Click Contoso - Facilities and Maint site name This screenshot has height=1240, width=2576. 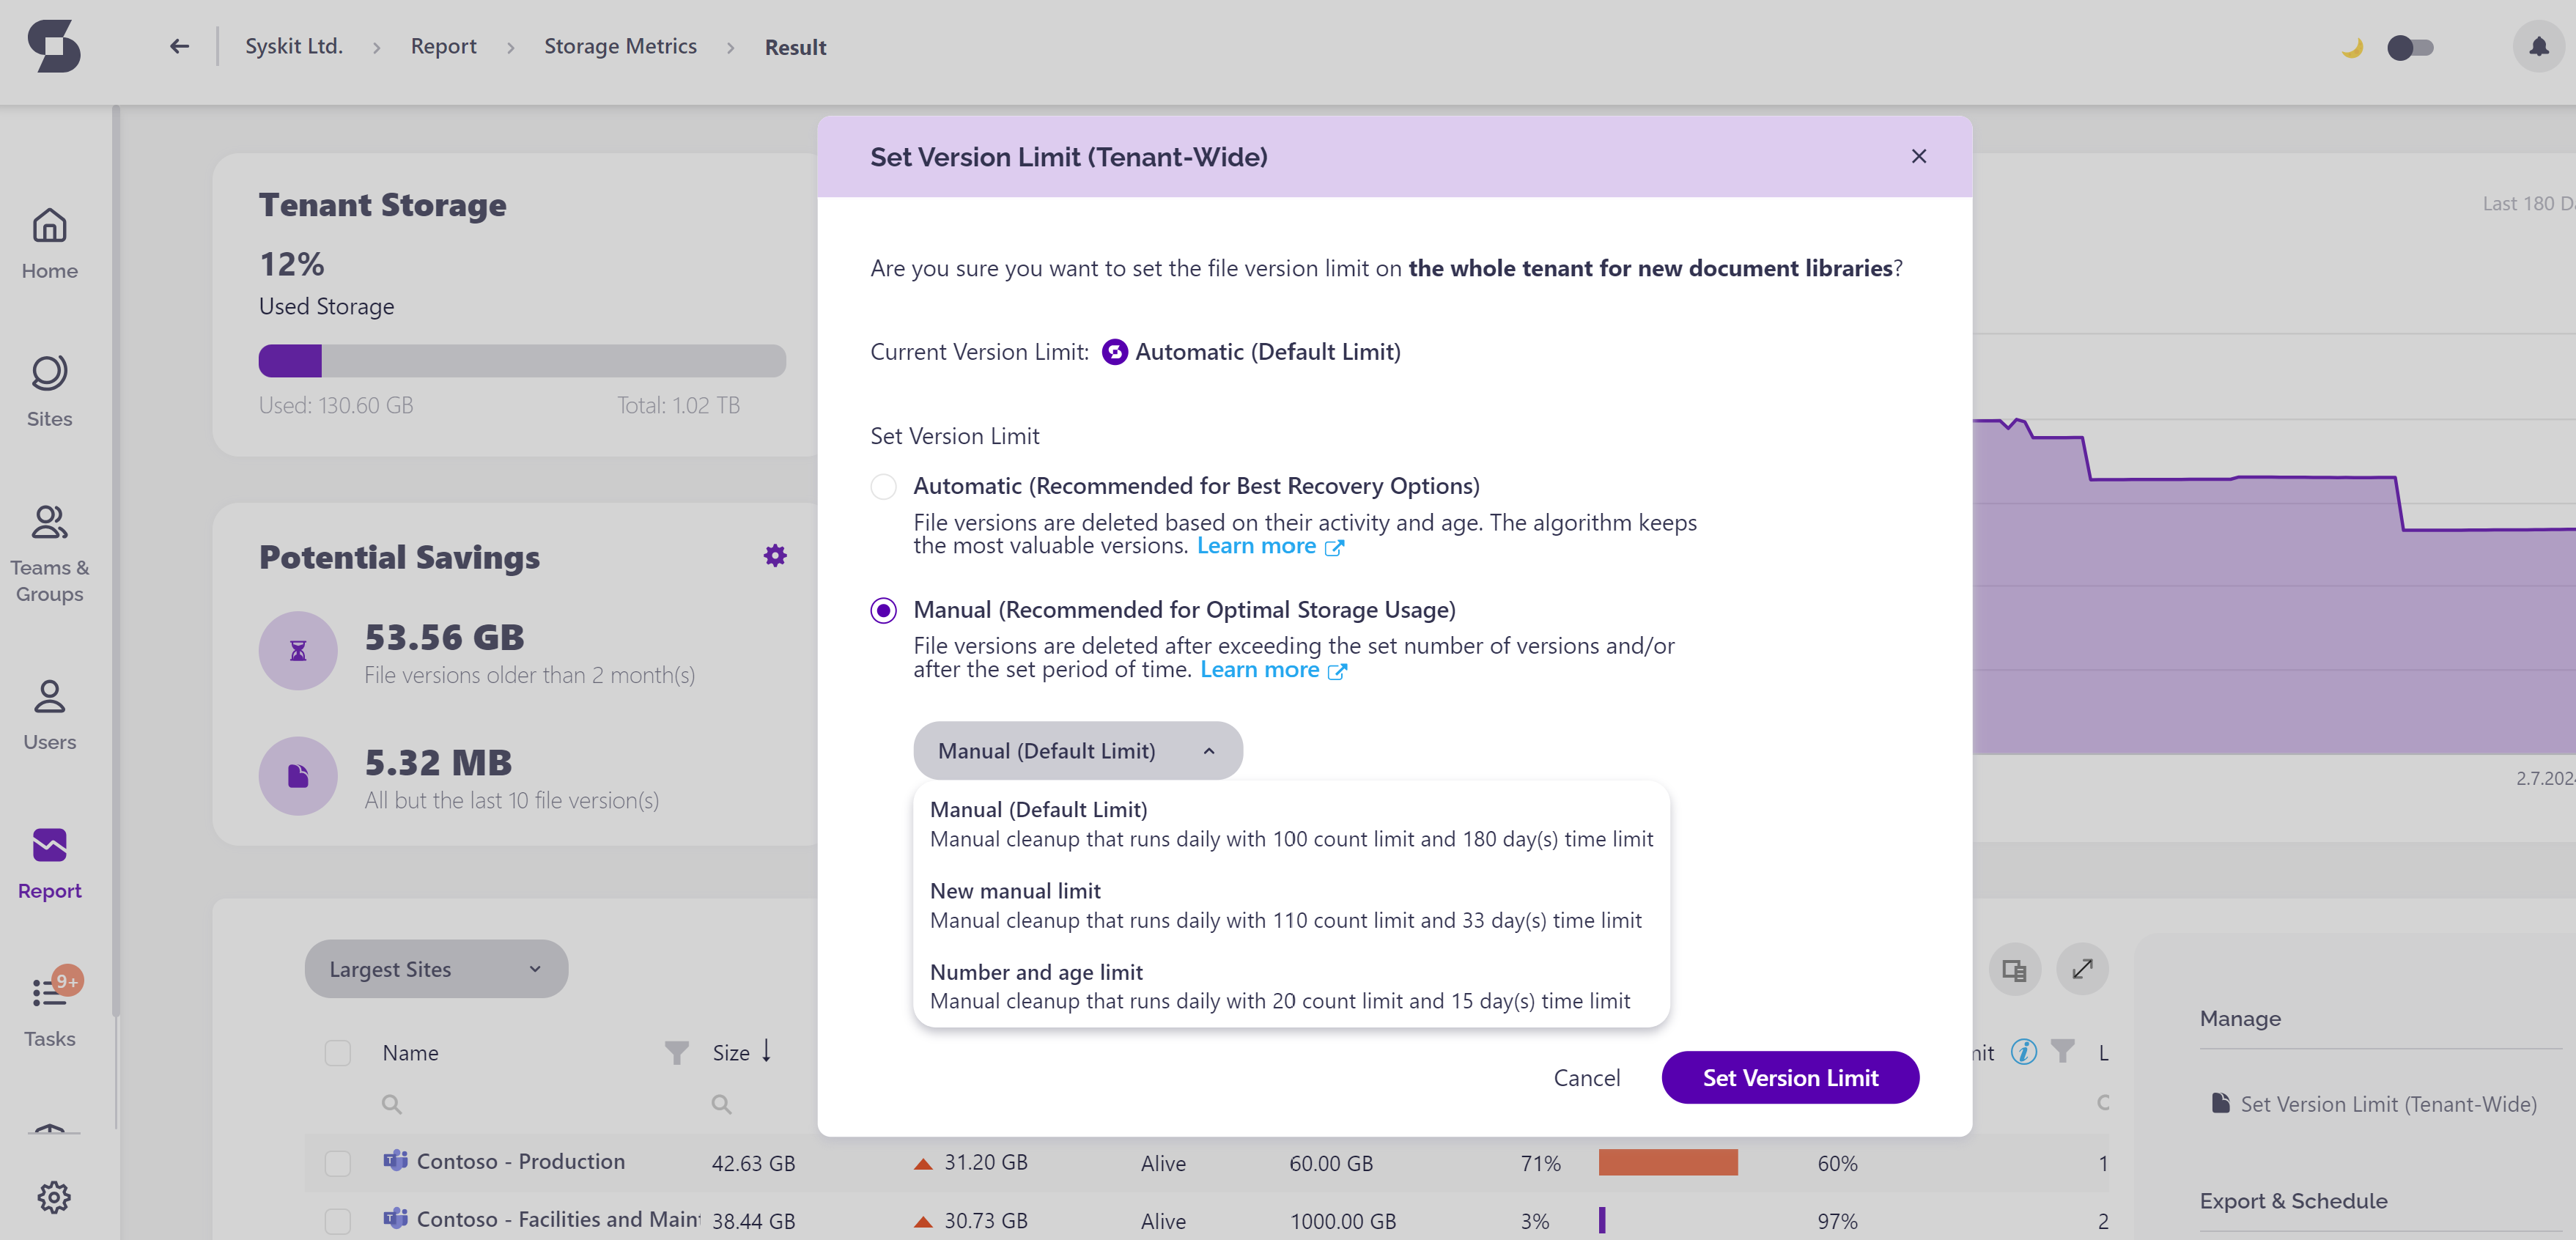558,1219
